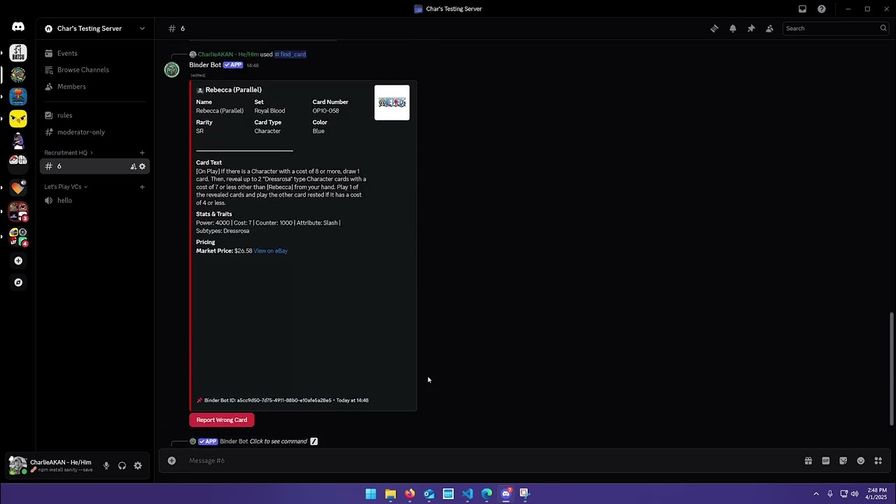This screenshot has height=504, width=896.
Task: Toggle headphones deafen
Action: point(122,466)
